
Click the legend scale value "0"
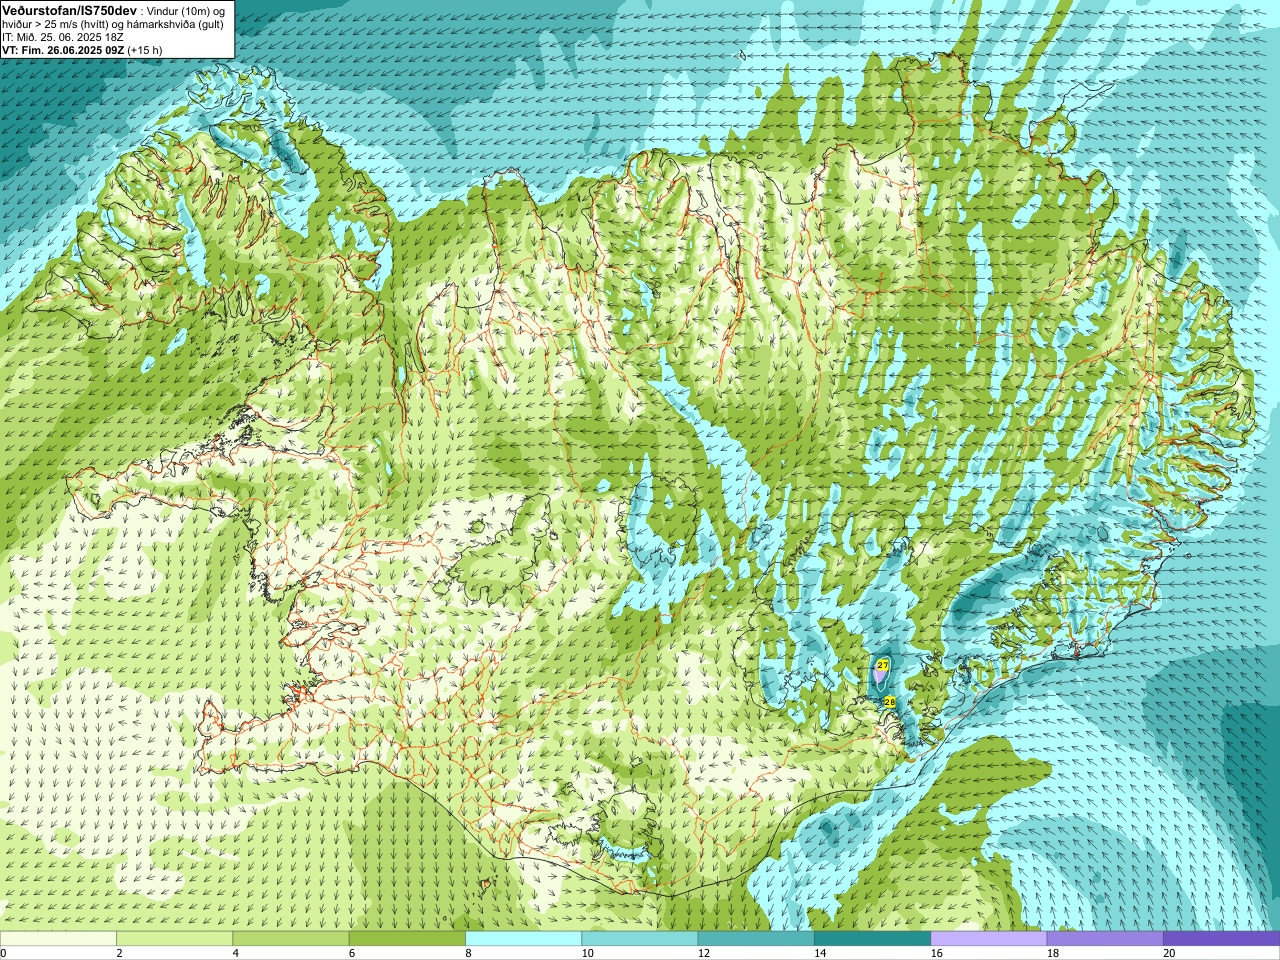[x=3, y=953]
